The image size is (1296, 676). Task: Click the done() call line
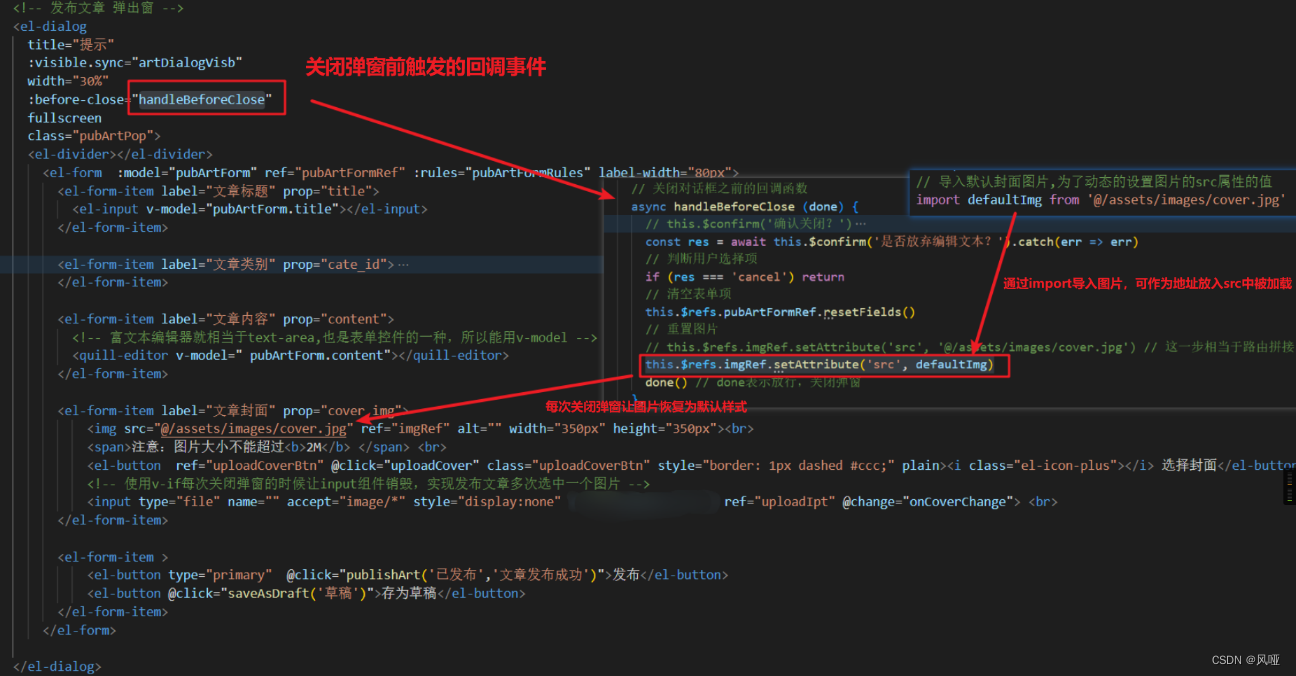point(667,383)
